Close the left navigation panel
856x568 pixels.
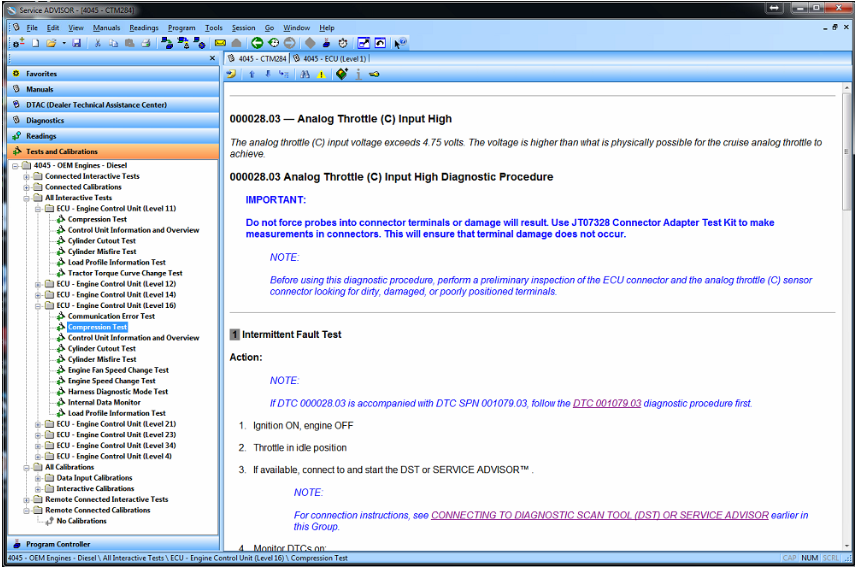(x=212, y=58)
